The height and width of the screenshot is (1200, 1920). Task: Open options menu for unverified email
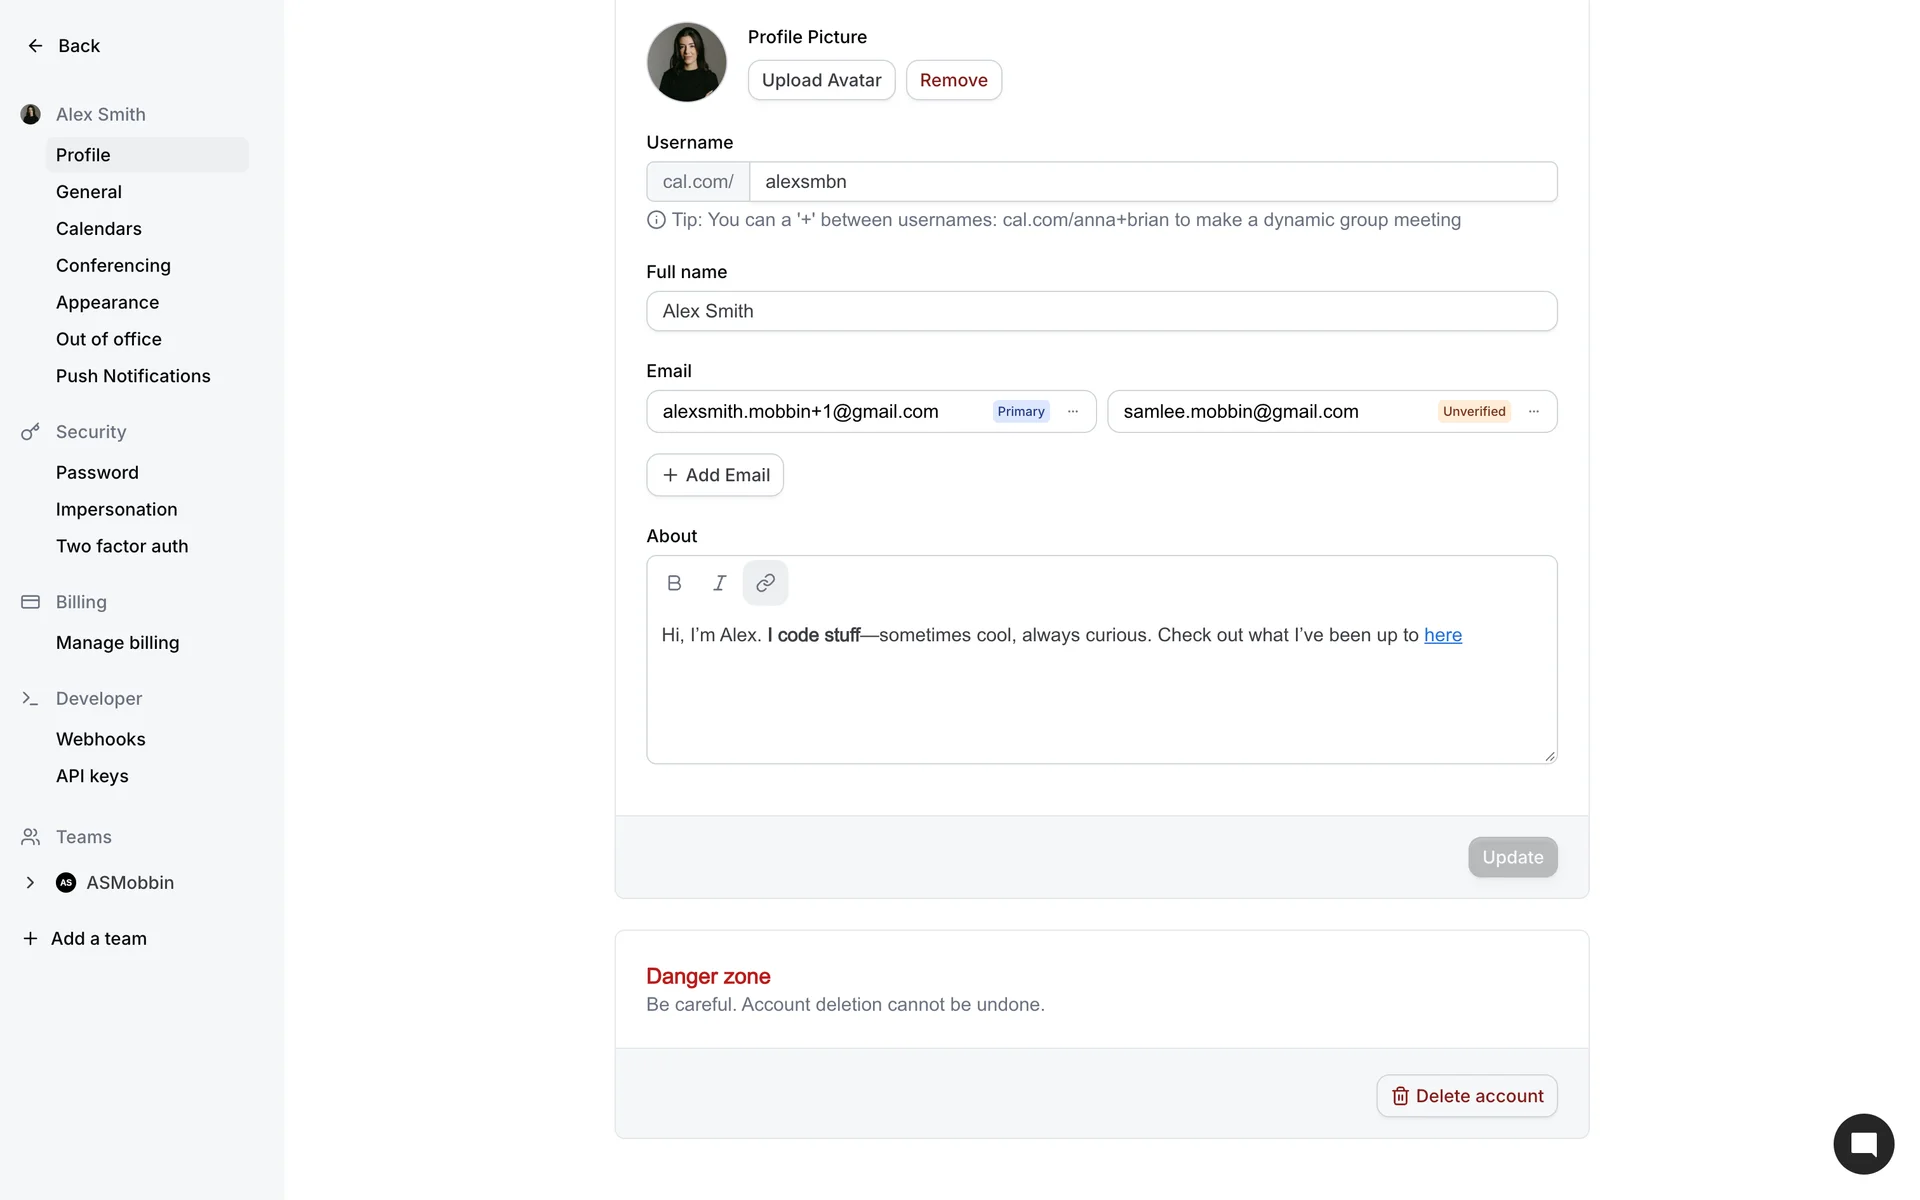[1534, 412]
